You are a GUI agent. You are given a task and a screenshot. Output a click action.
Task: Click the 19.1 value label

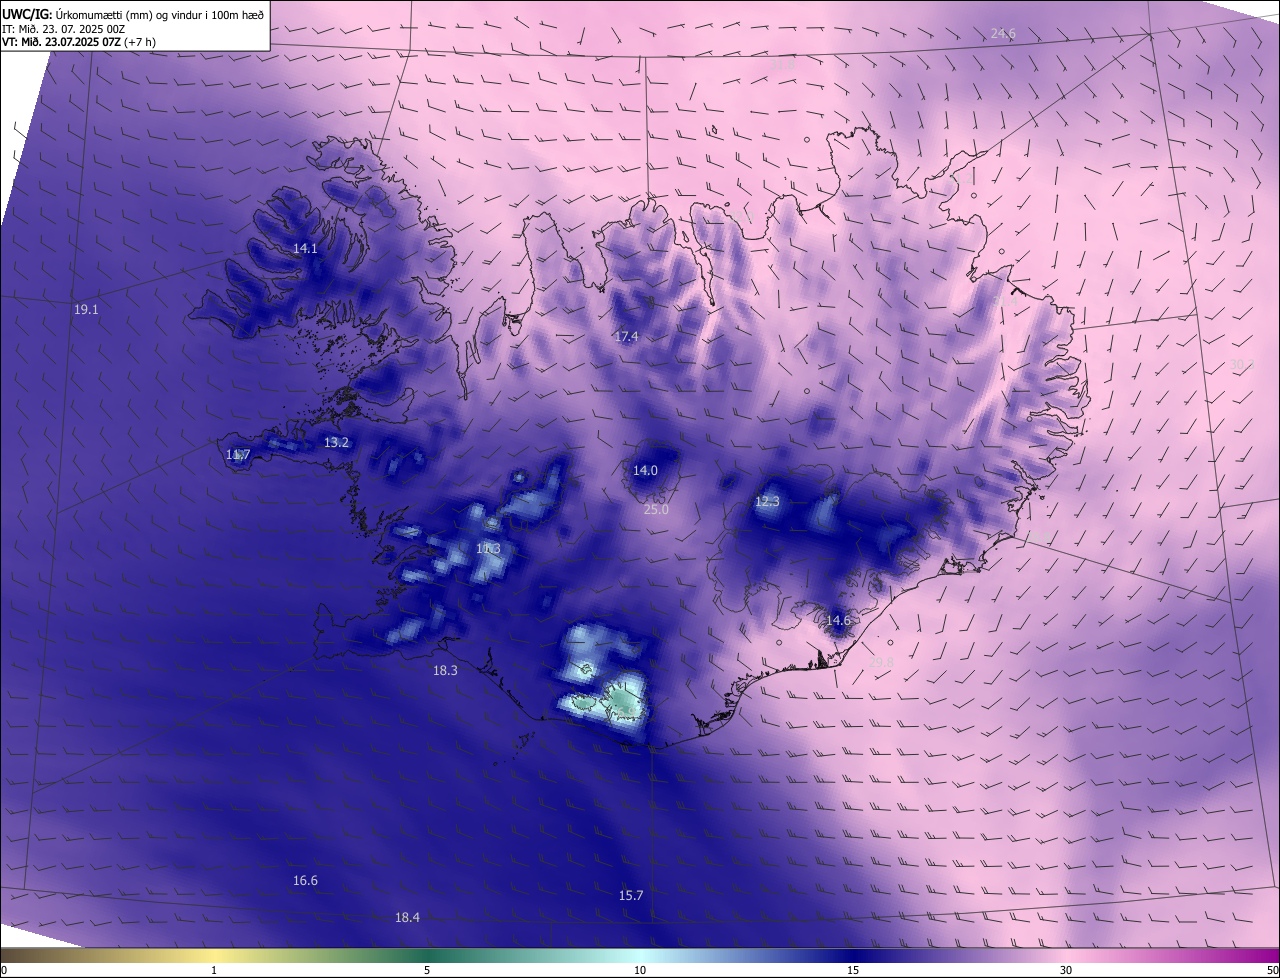click(86, 310)
